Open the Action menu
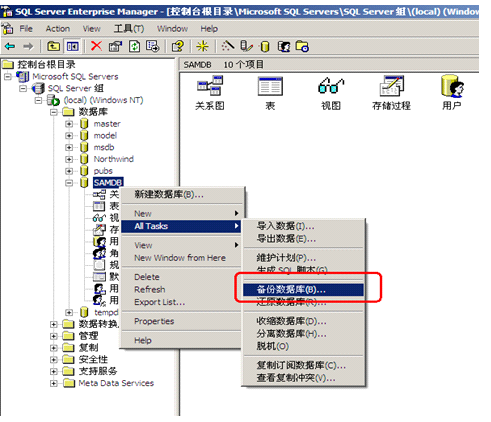 coord(58,29)
